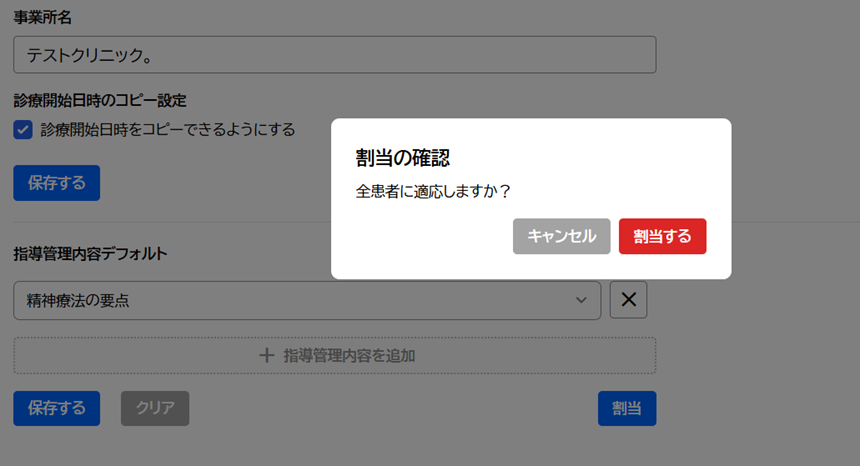Click the blue 割当 button at bottom right

[626, 408]
